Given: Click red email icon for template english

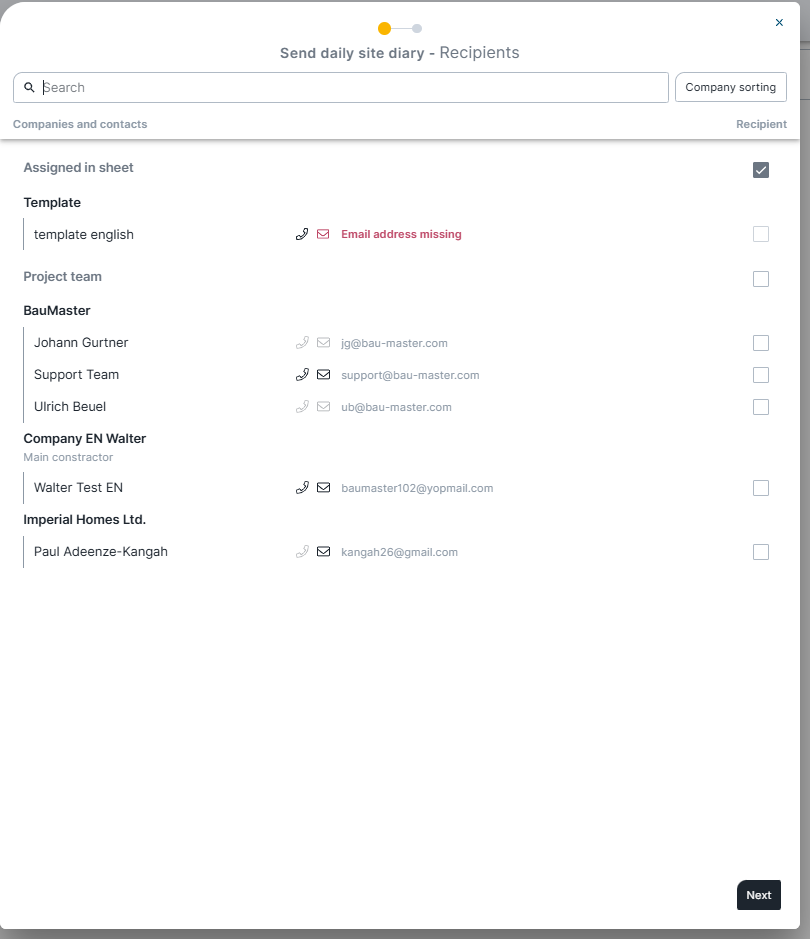Looking at the screenshot, I should 323,234.
